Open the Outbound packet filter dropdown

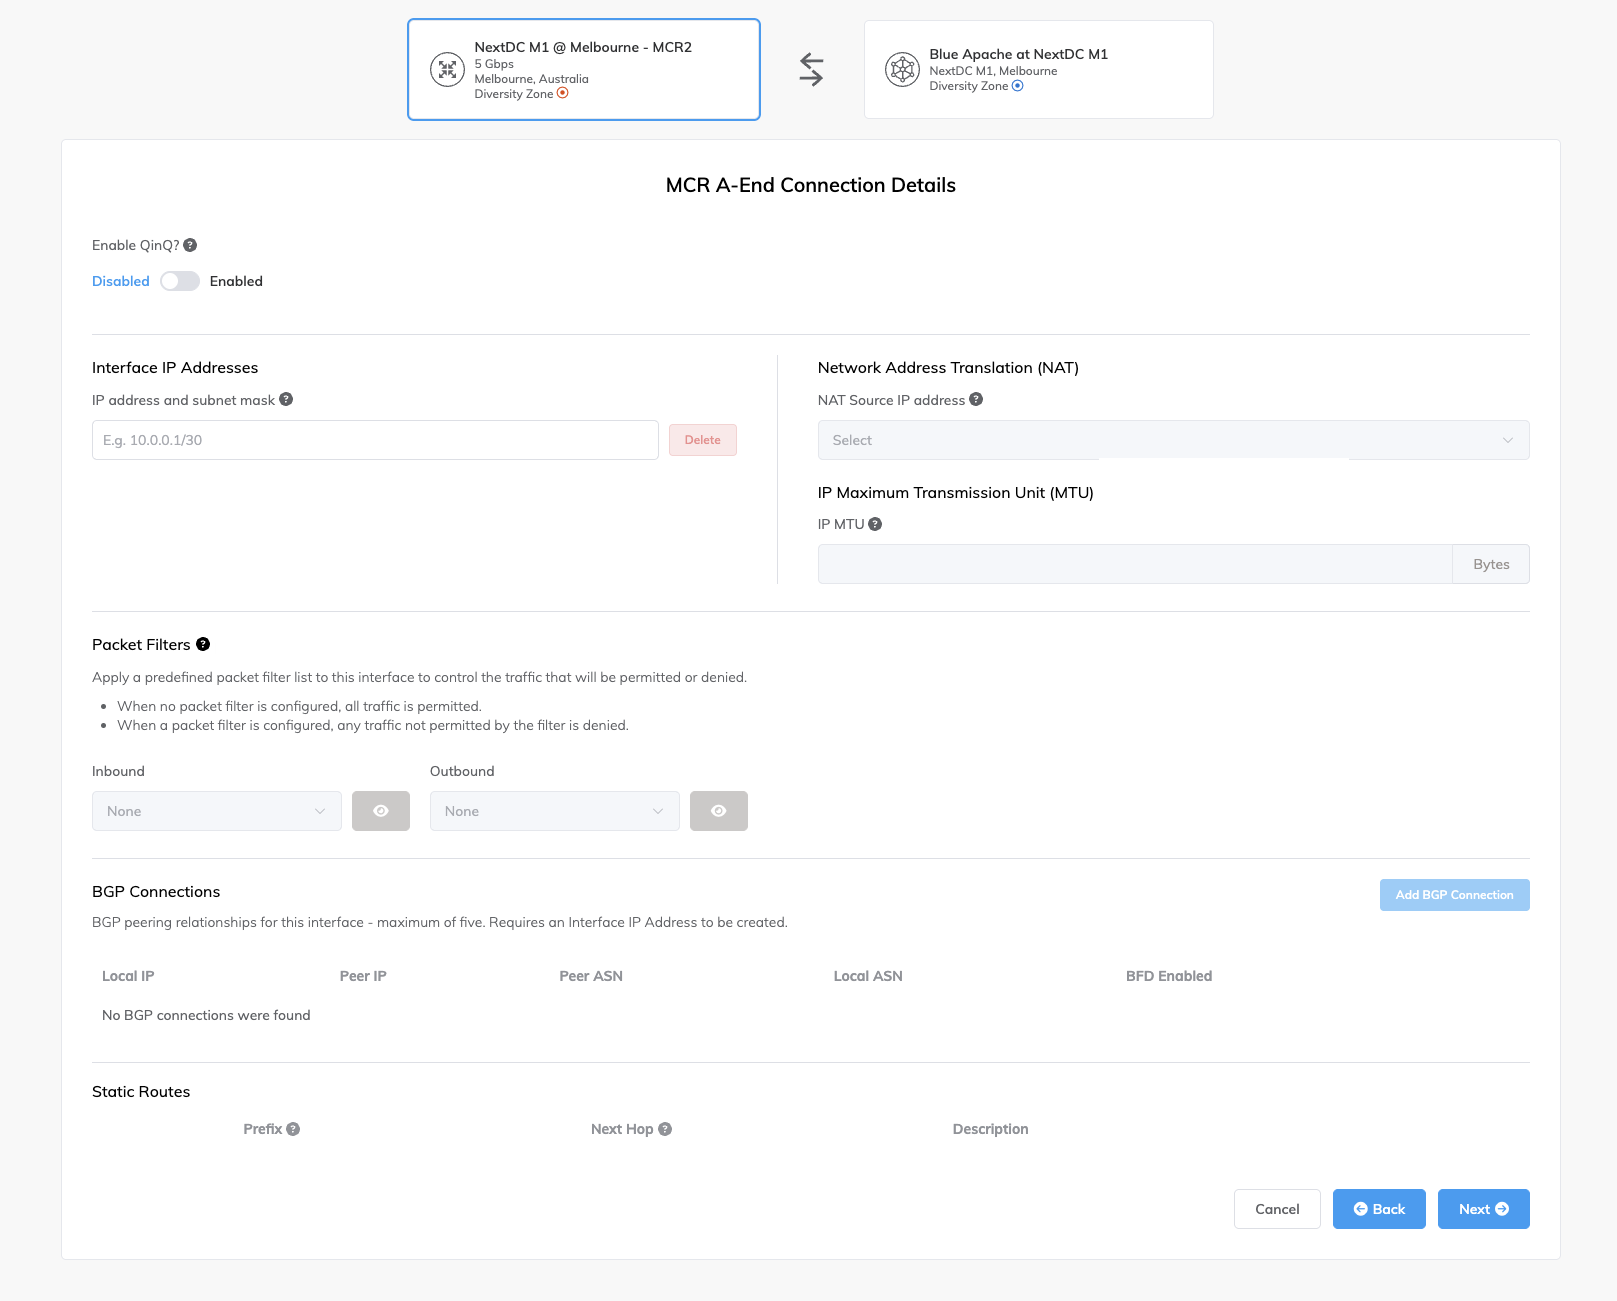[554, 811]
